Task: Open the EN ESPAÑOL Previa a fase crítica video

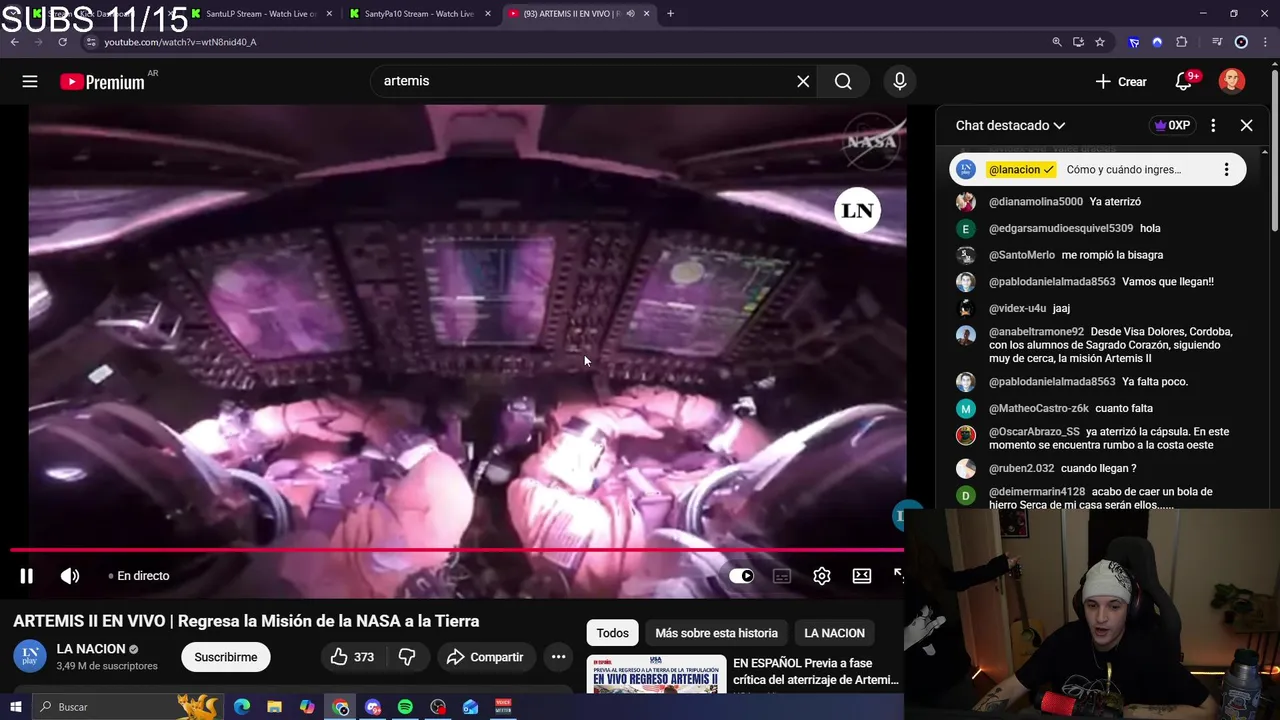Action: click(x=816, y=672)
